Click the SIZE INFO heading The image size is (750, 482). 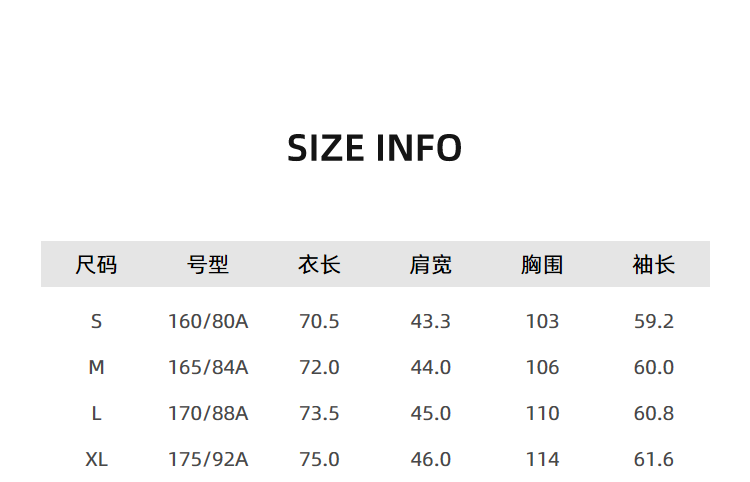[x=374, y=148]
